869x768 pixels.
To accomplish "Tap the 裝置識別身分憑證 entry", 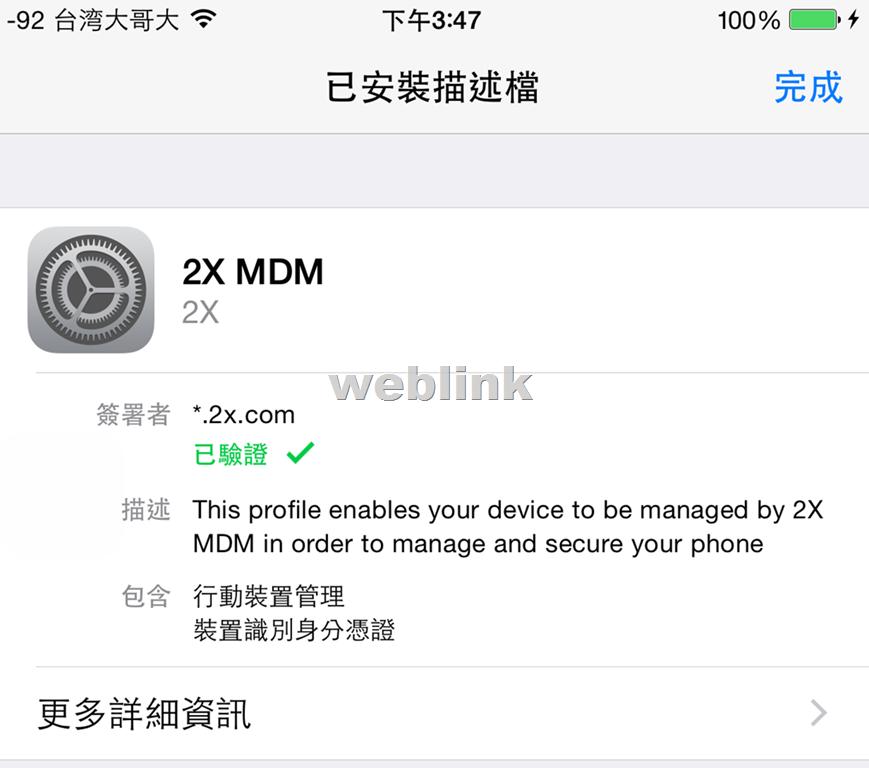I will tap(294, 630).
